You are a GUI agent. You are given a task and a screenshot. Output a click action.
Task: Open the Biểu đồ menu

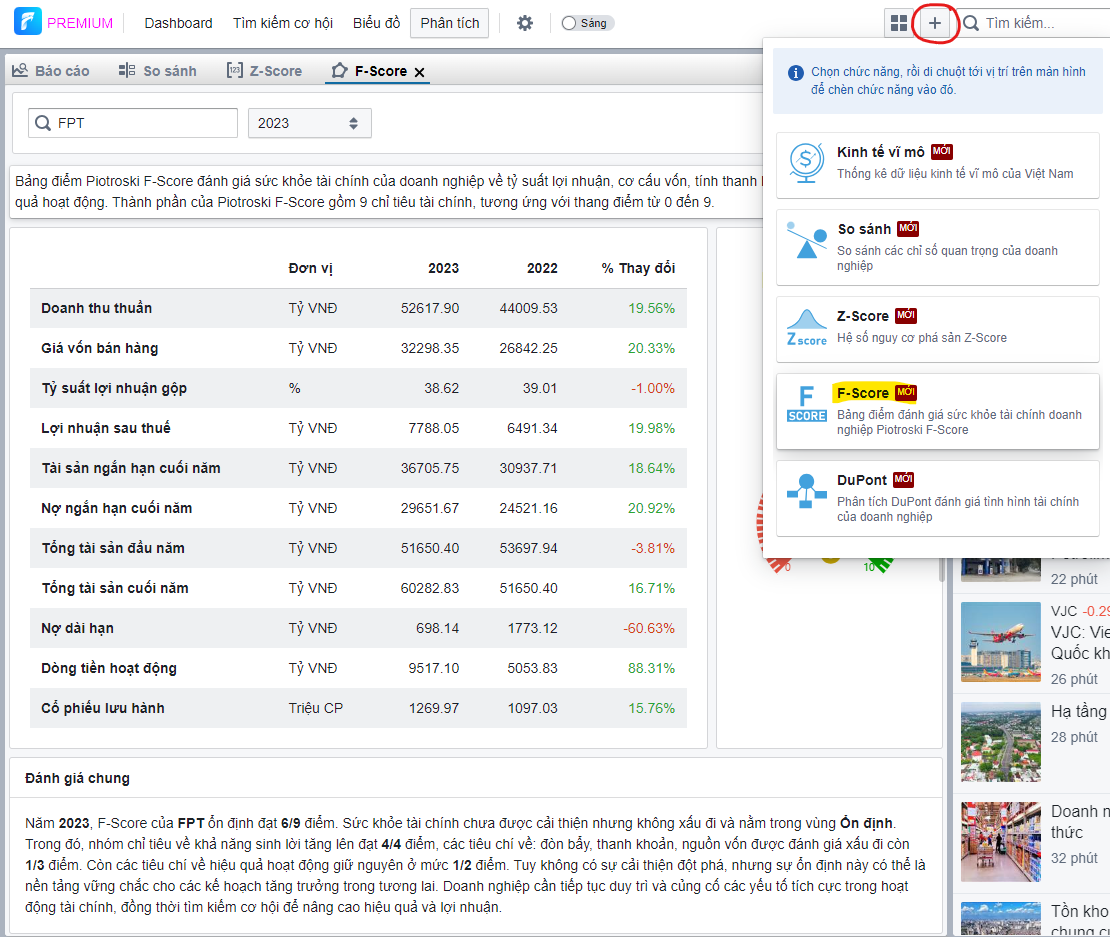pyautogui.click(x=377, y=23)
